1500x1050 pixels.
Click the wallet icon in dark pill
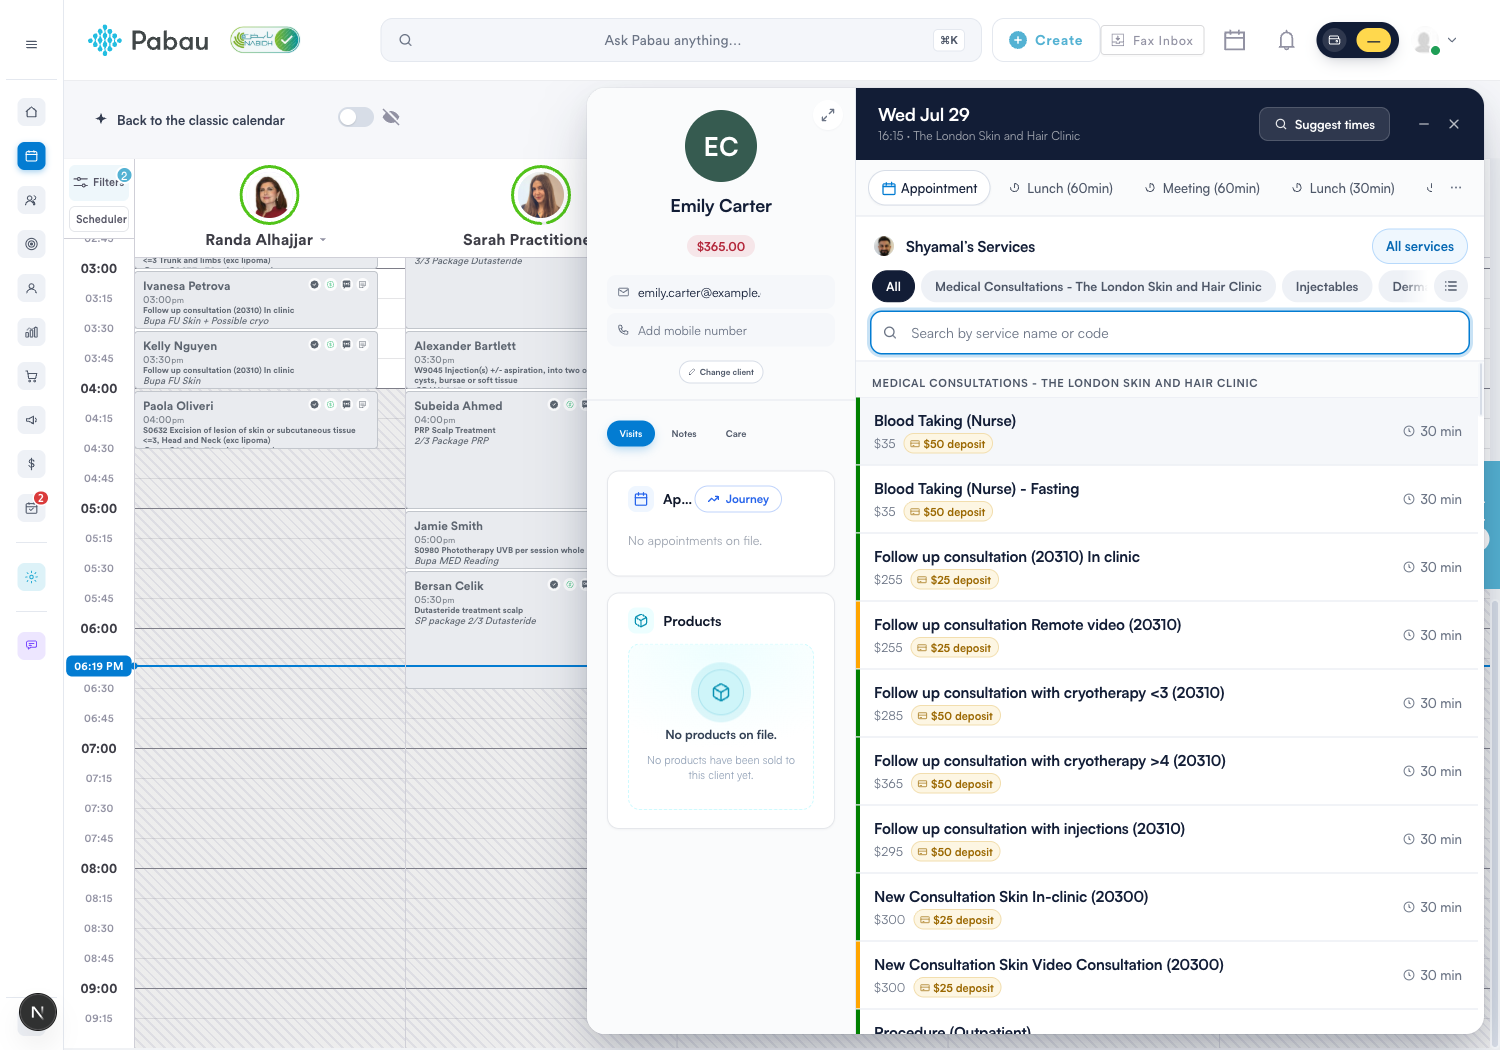coord(1334,40)
